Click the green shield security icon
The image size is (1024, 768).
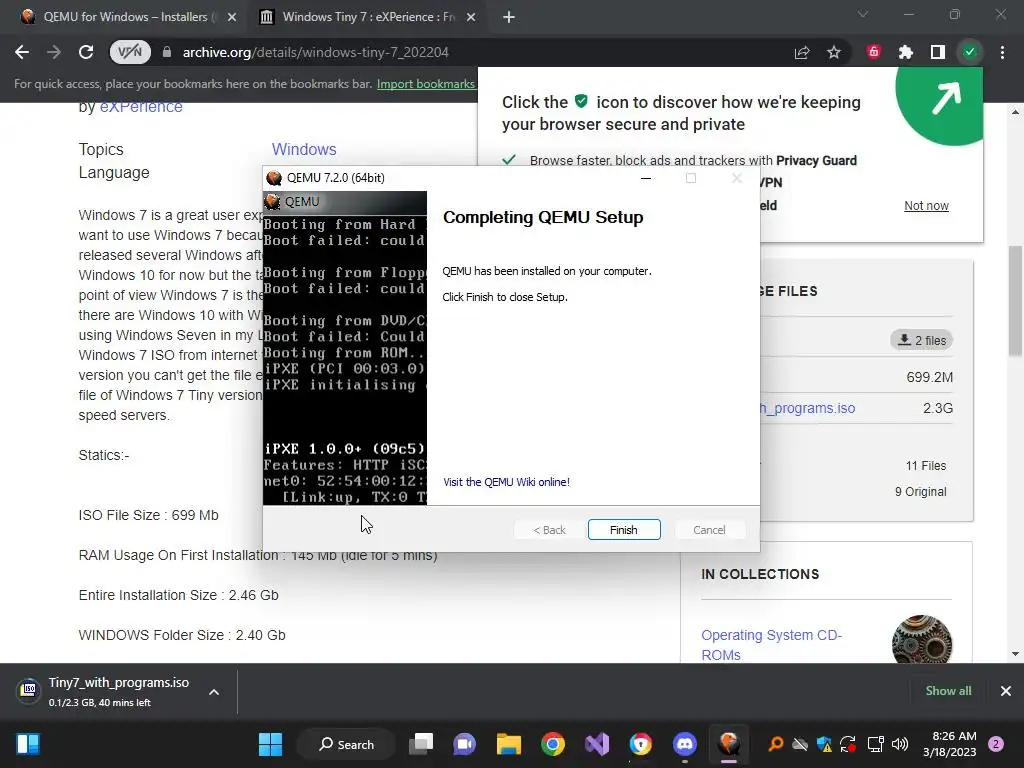pos(970,52)
